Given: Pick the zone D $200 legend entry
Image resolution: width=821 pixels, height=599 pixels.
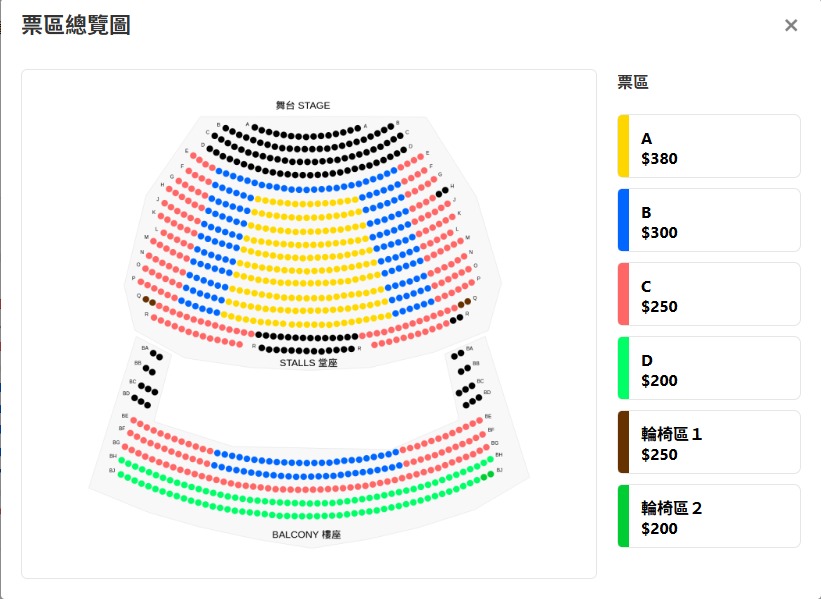Looking at the screenshot, I should tap(710, 368).
